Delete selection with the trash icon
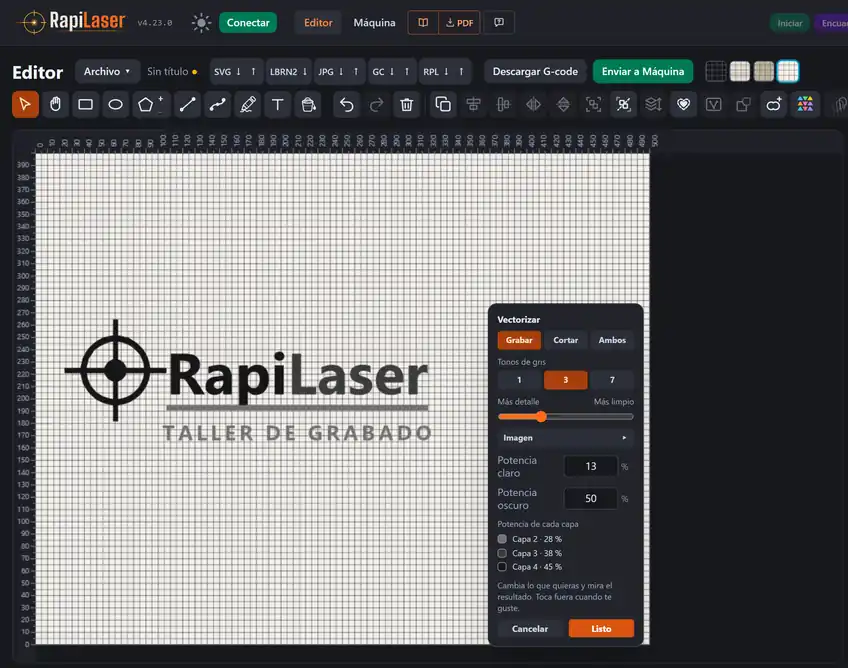 pos(407,104)
